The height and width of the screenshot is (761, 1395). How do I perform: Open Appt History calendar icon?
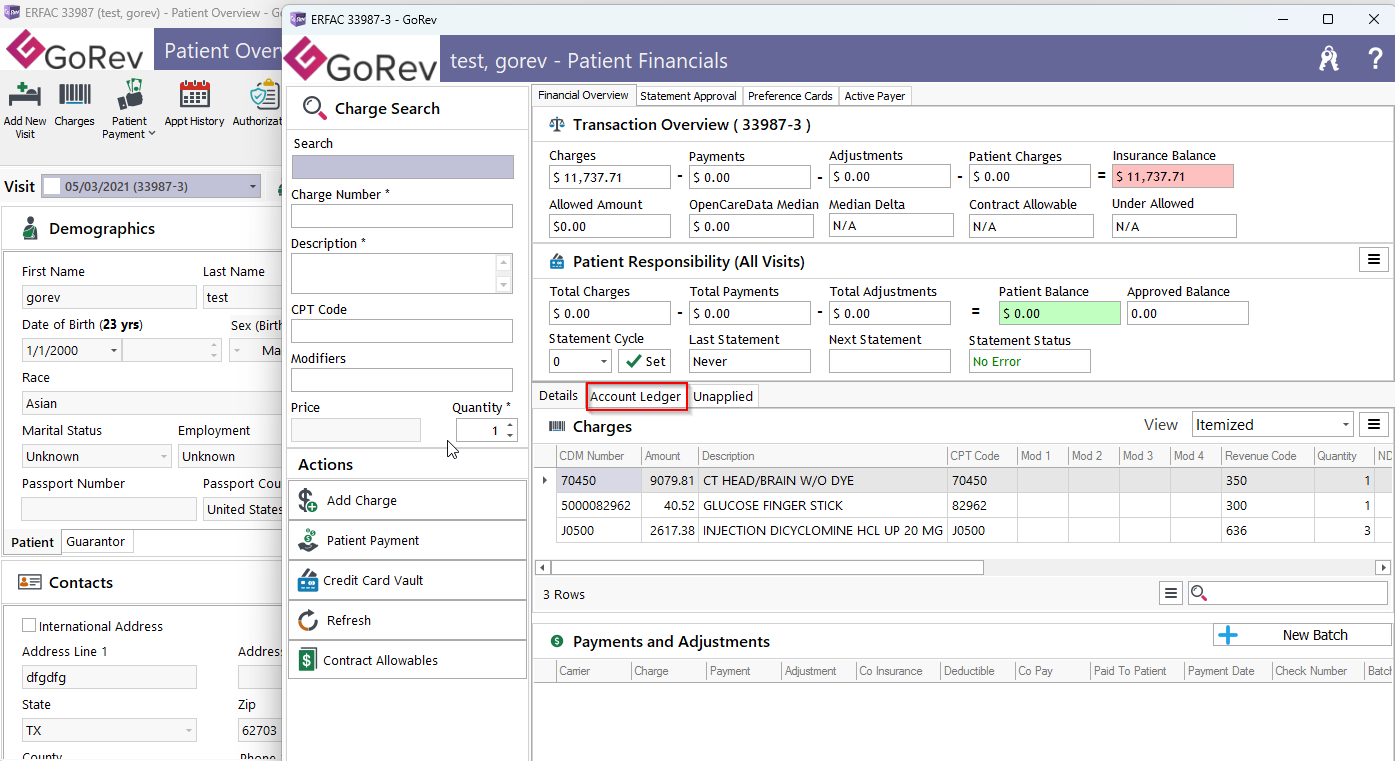tap(194, 96)
